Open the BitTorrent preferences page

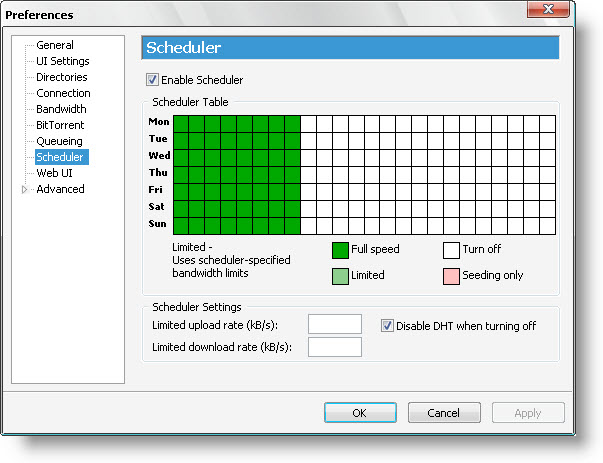coord(60,125)
